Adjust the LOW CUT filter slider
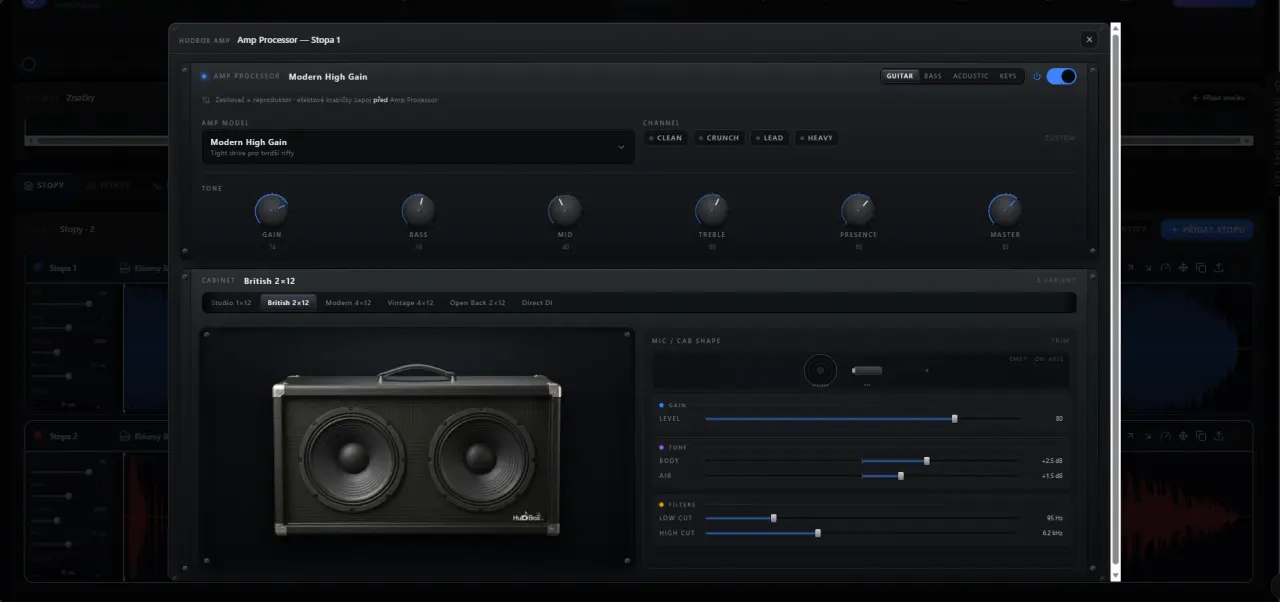The width and height of the screenshot is (1280, 602). (x=862, y=518)
